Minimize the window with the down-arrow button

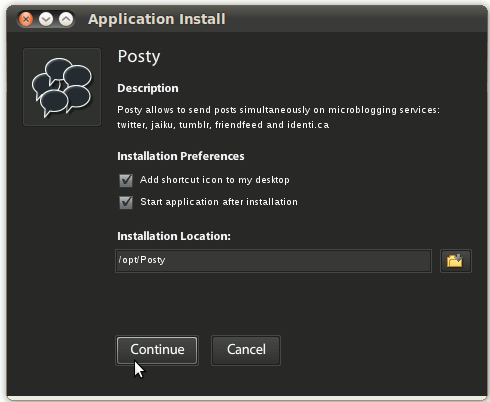point(46,19)
